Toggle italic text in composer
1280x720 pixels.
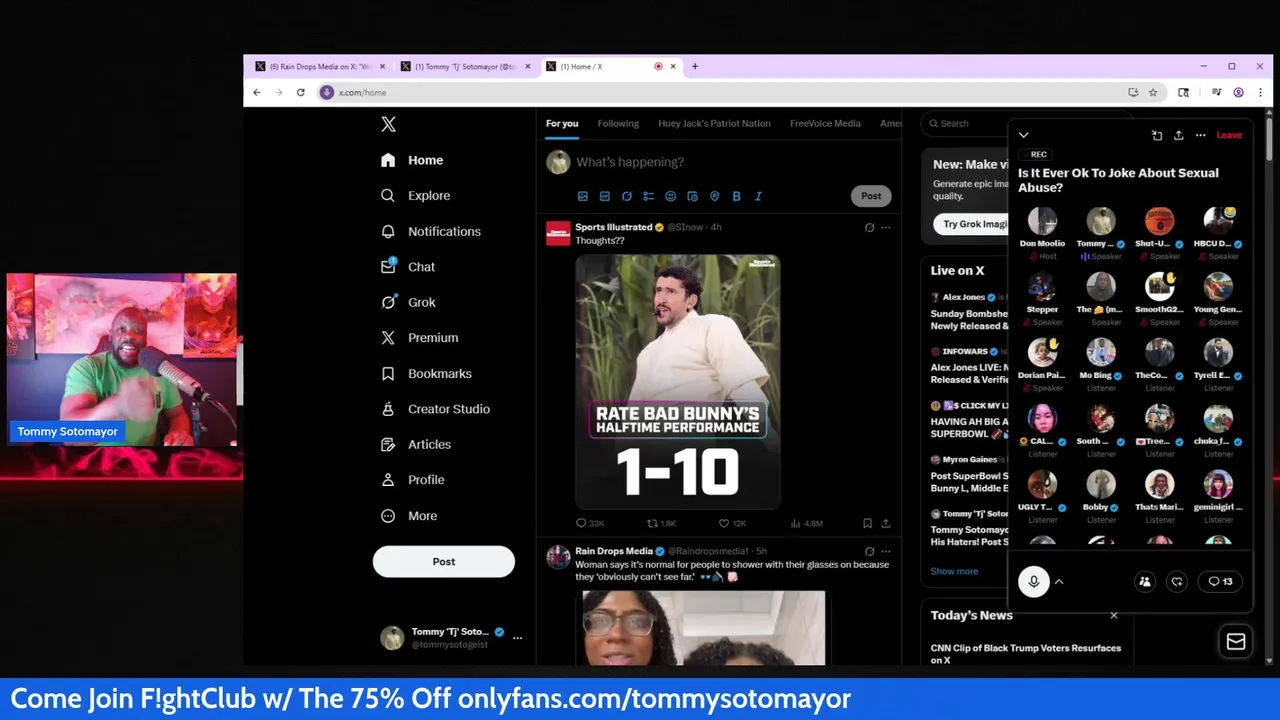tap(758, 196)
